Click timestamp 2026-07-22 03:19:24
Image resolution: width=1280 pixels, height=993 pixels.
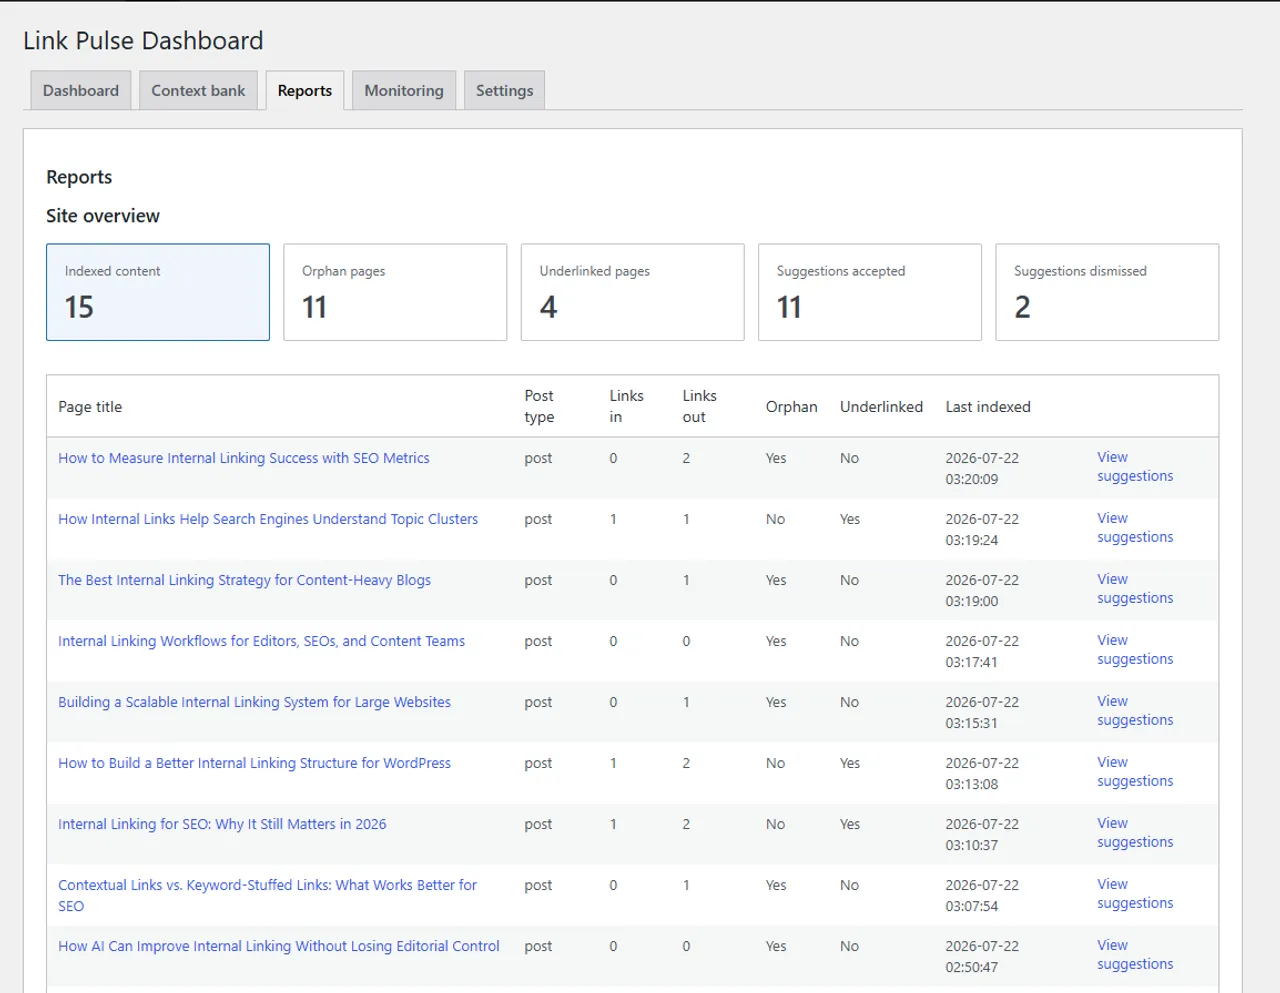(x=982, y=529)
